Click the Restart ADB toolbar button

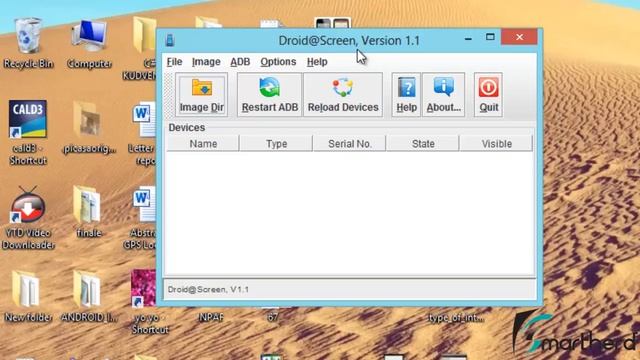(270, 95)
